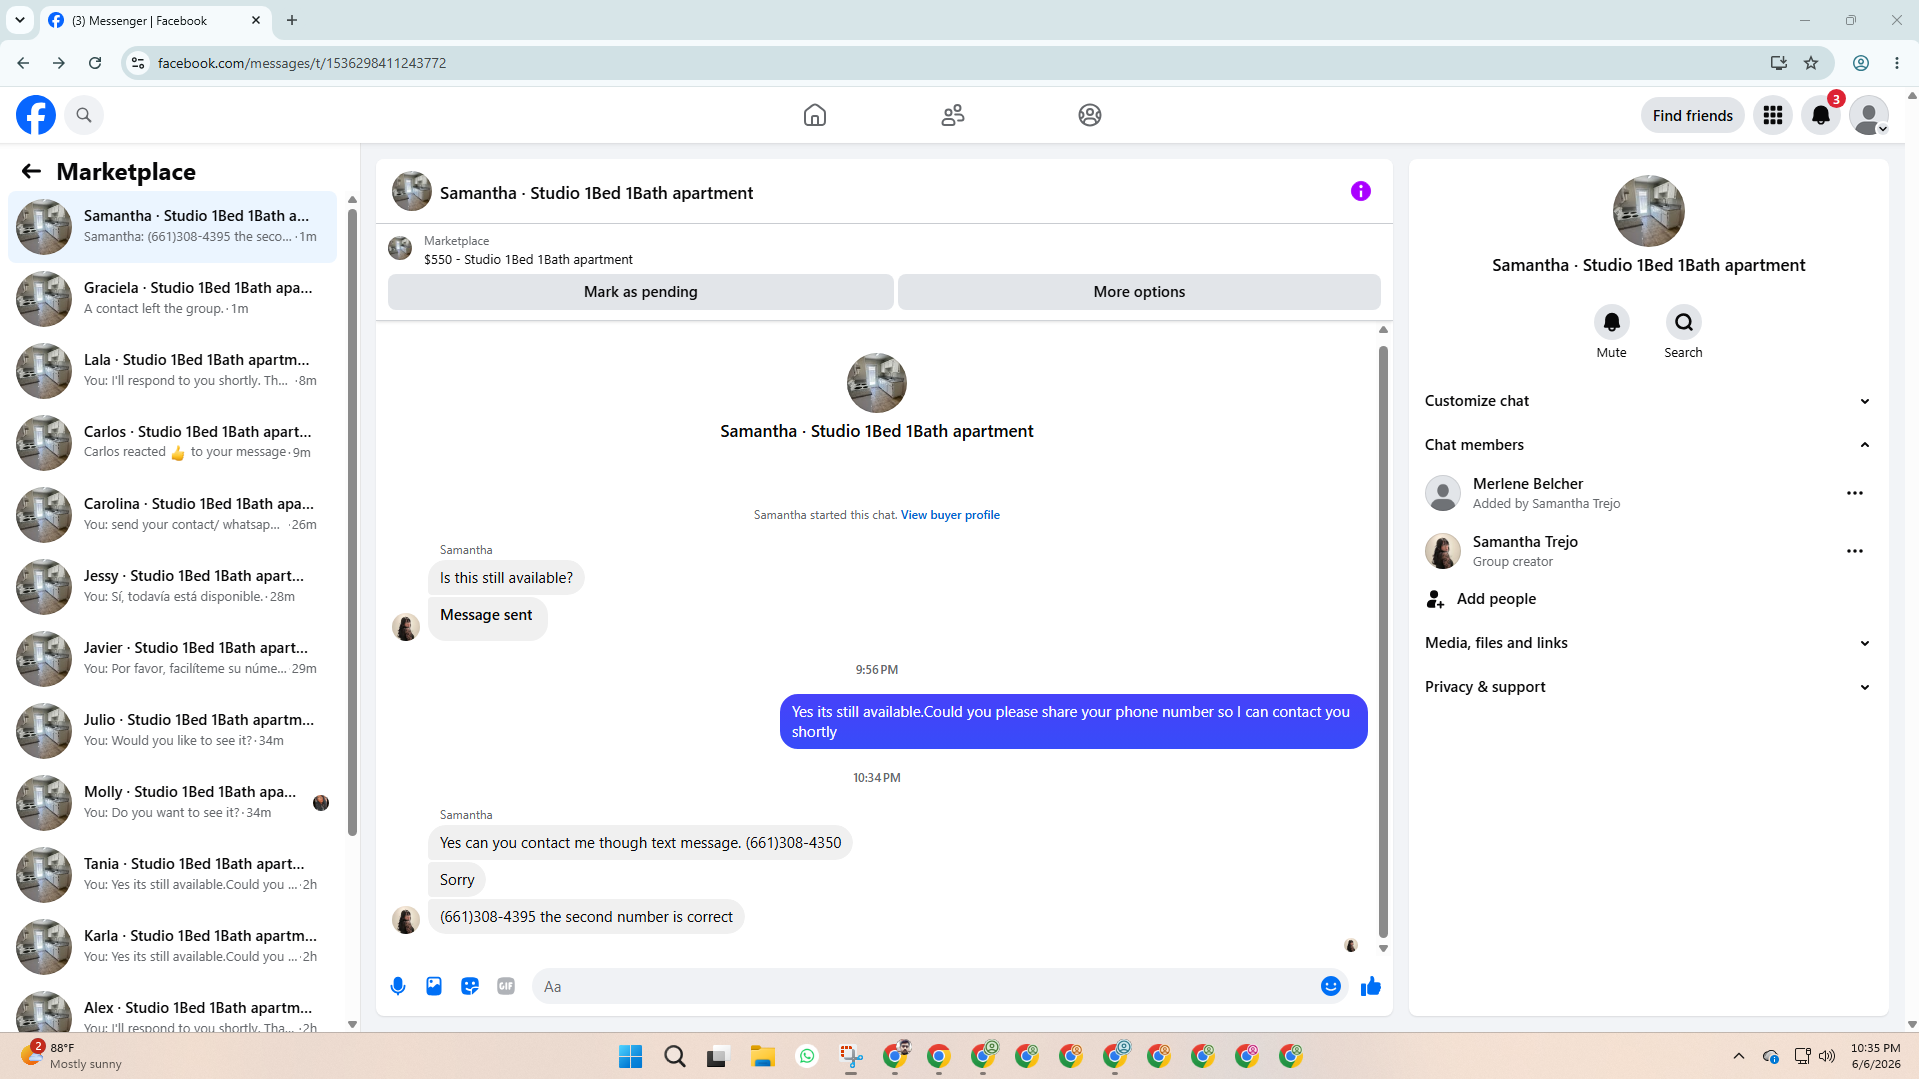Click Mark as pending button
Image resolution: width=1919 pixels, height=1079 pixels.
pos(641,292)
